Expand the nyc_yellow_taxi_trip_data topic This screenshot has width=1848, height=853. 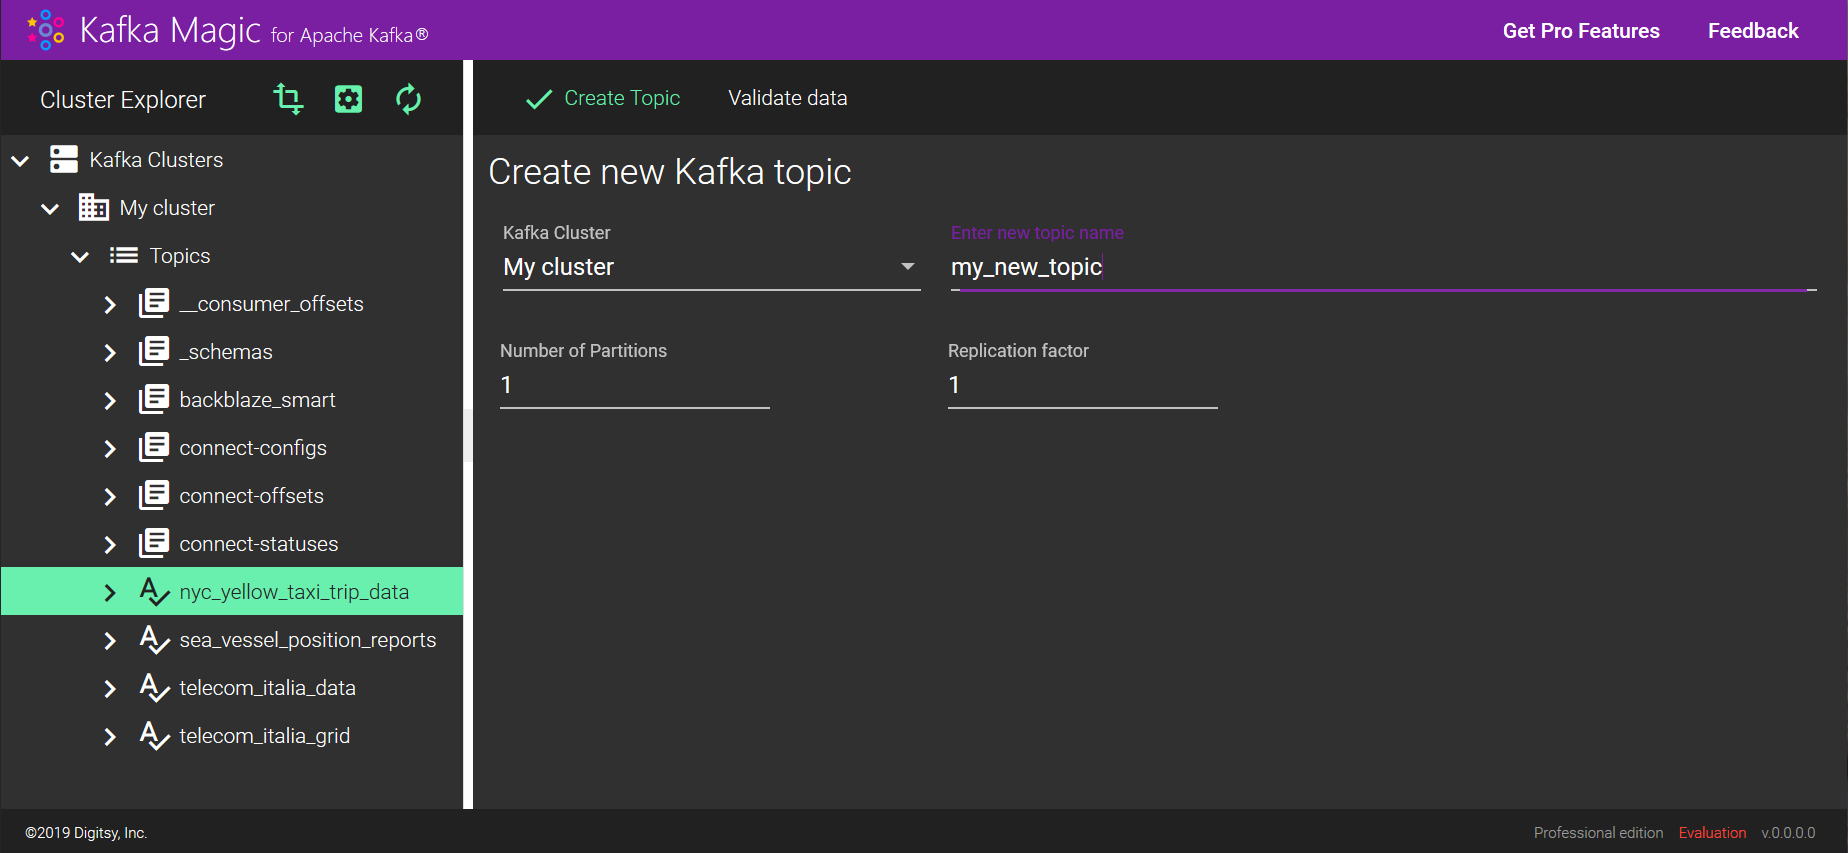pyautogui.click(x=110, y=592)
